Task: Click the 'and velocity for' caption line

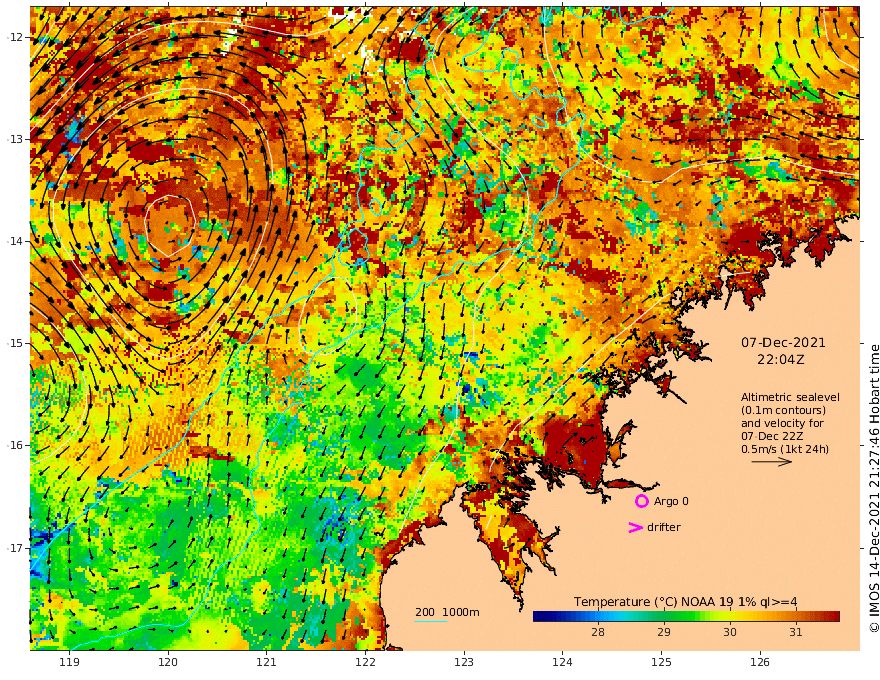Action: click(x=782, y=423)
